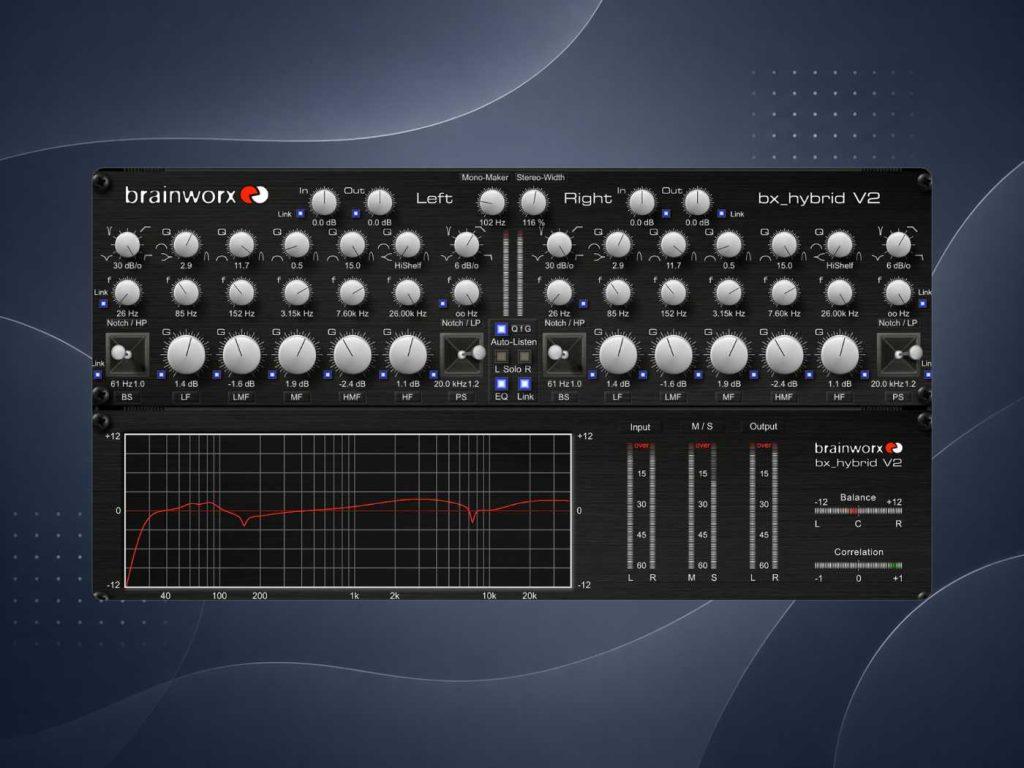Toggle Link switch beside Left 26 Hz knob

[x=103, y=304]
